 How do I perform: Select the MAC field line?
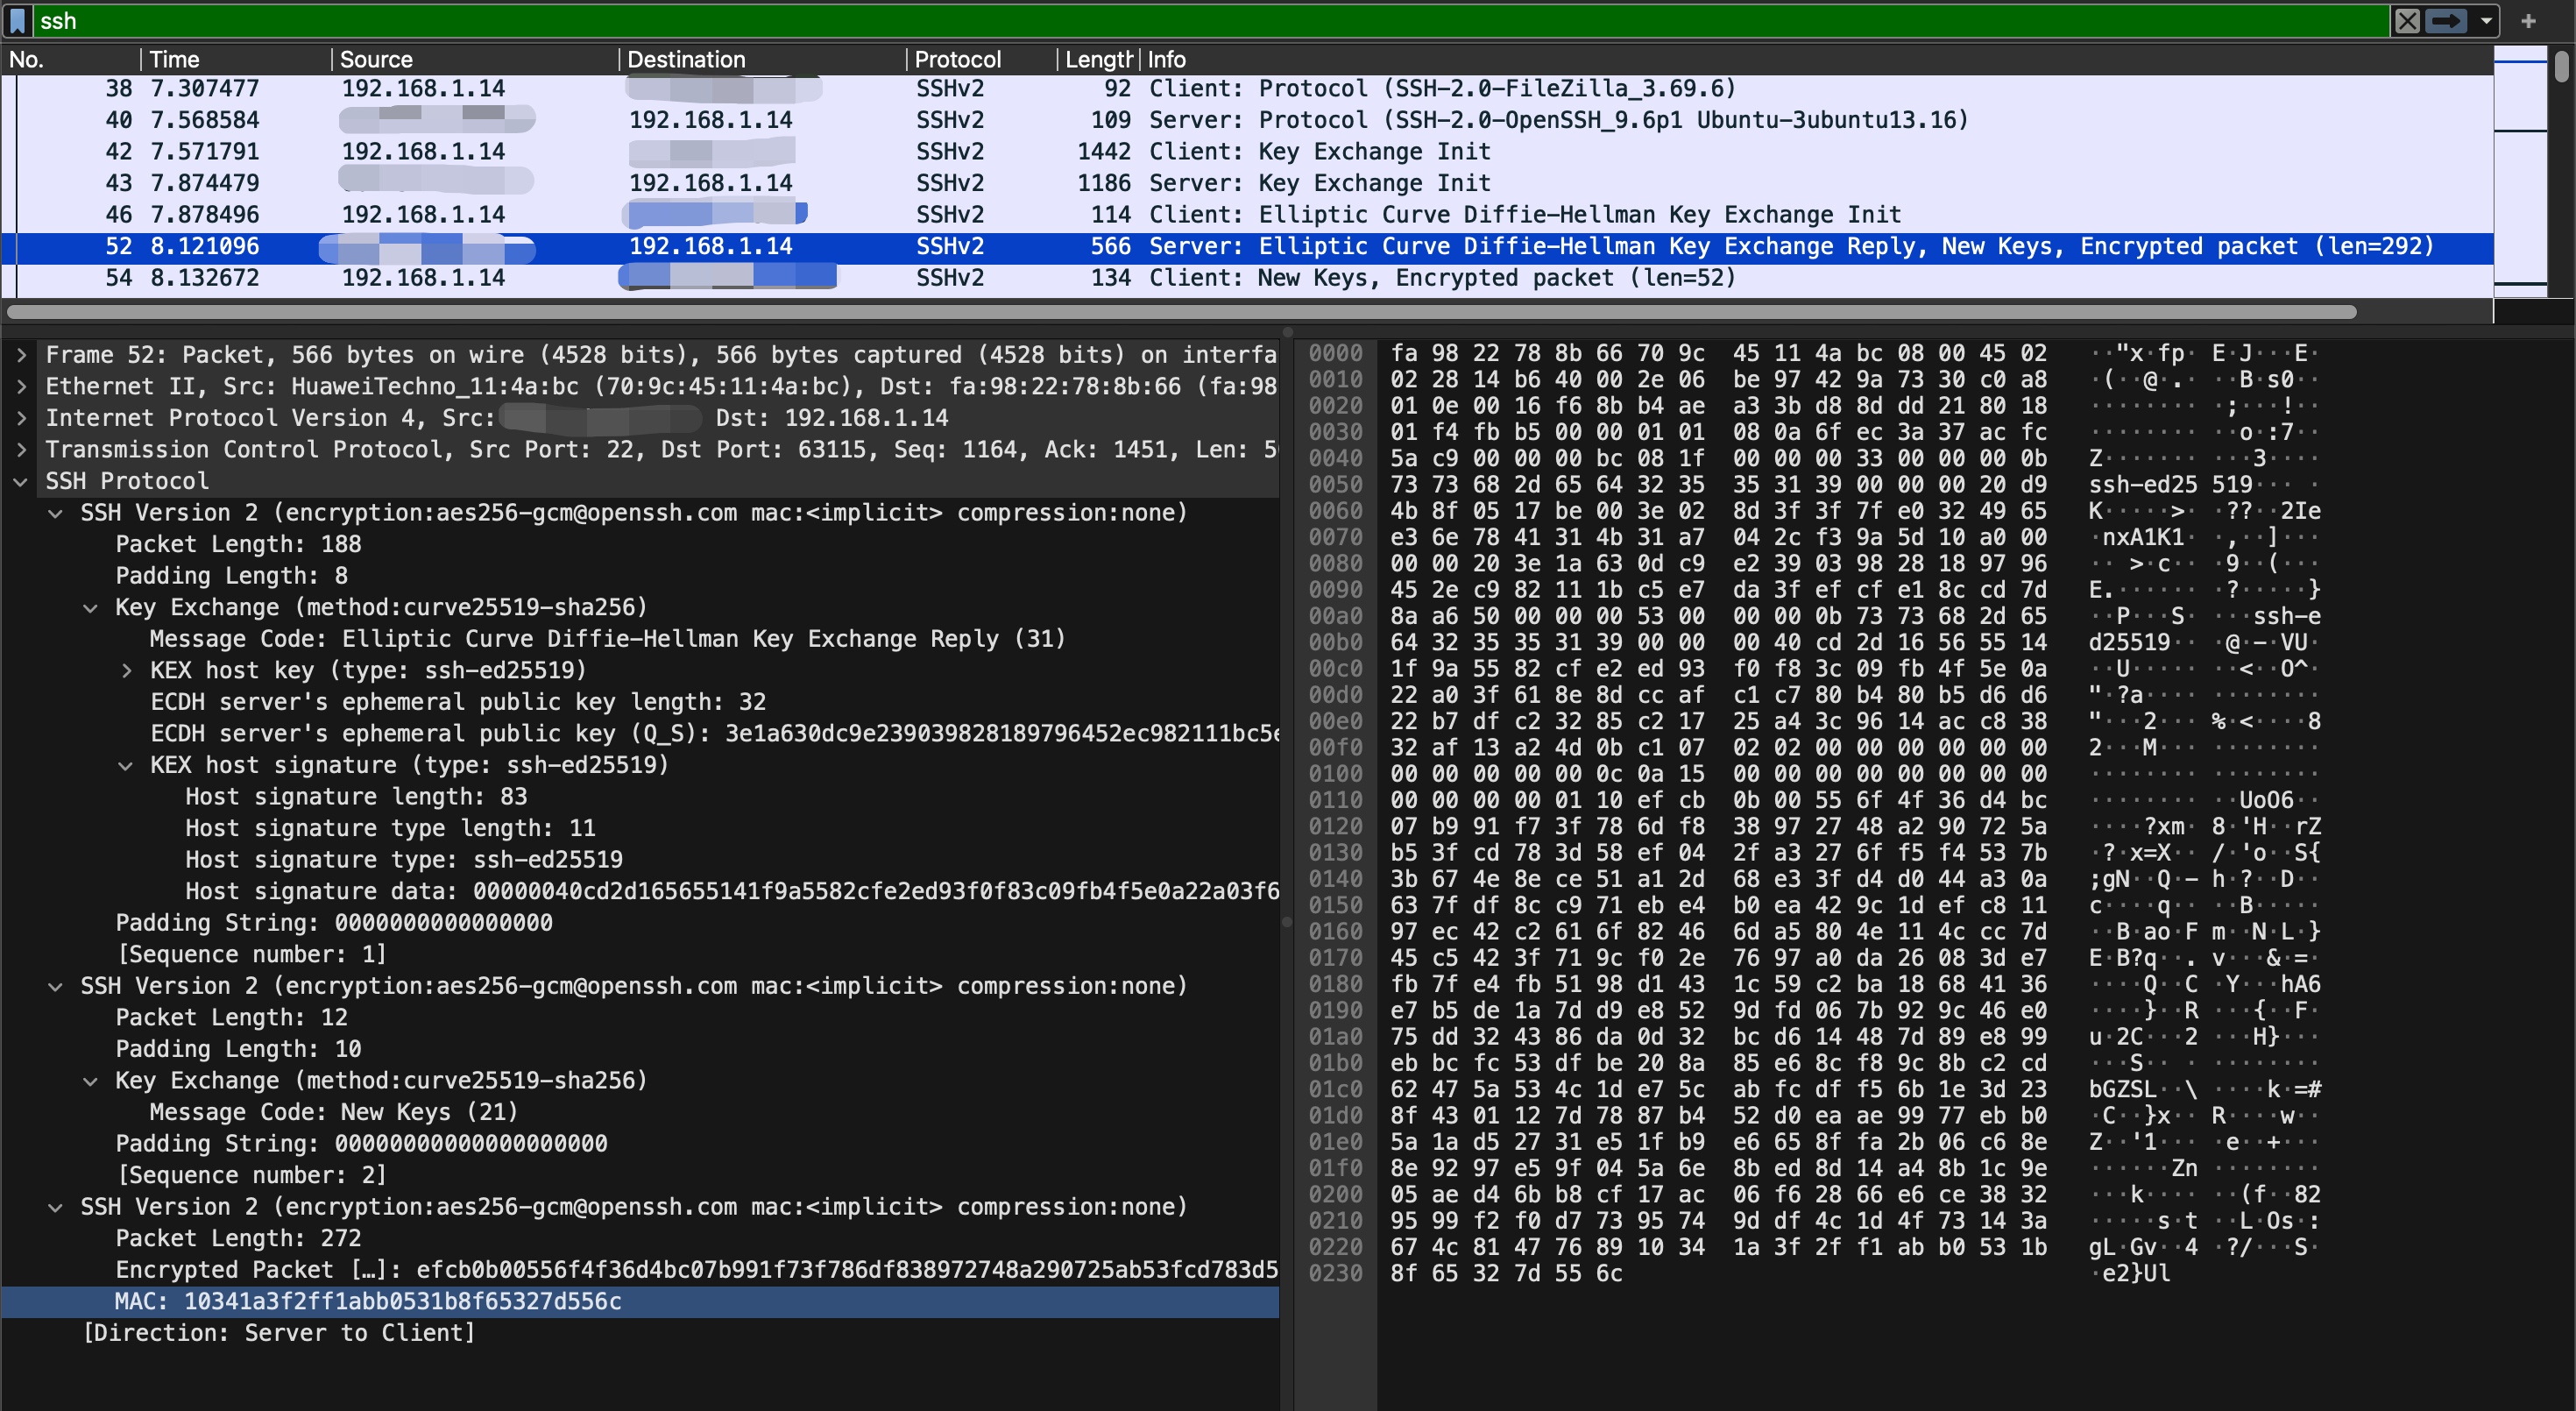[640, 1302]
